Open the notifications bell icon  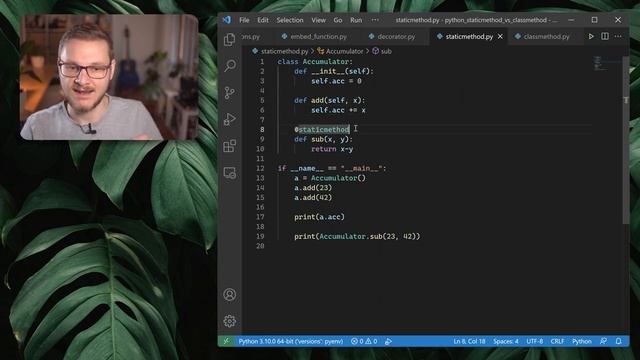[x=618, y=341]
